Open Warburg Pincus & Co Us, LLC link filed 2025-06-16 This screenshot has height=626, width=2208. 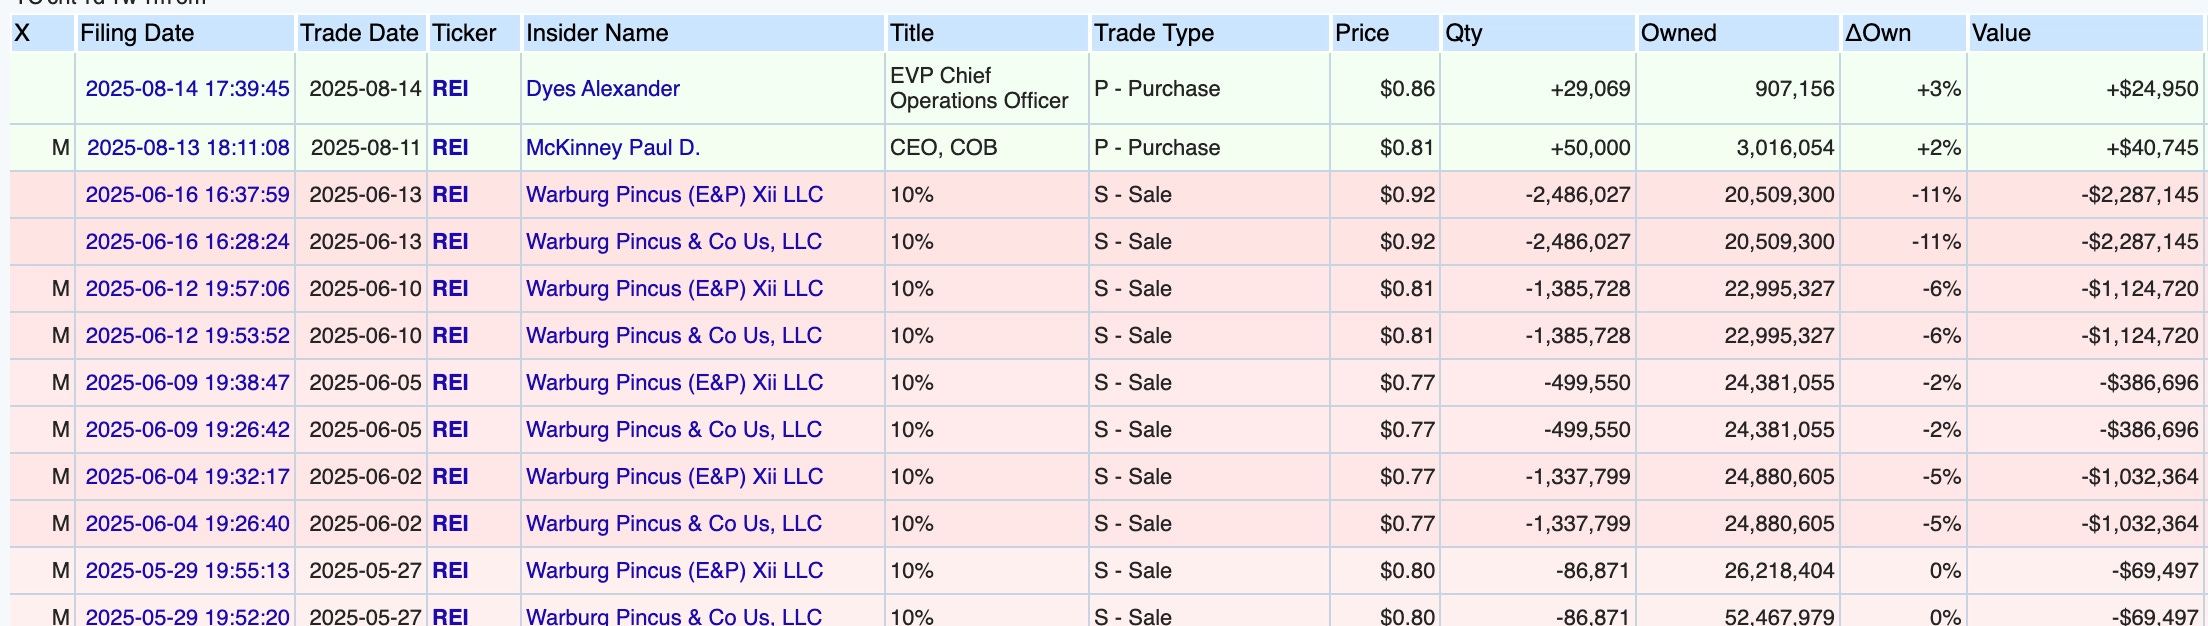(x=674, y=241)
